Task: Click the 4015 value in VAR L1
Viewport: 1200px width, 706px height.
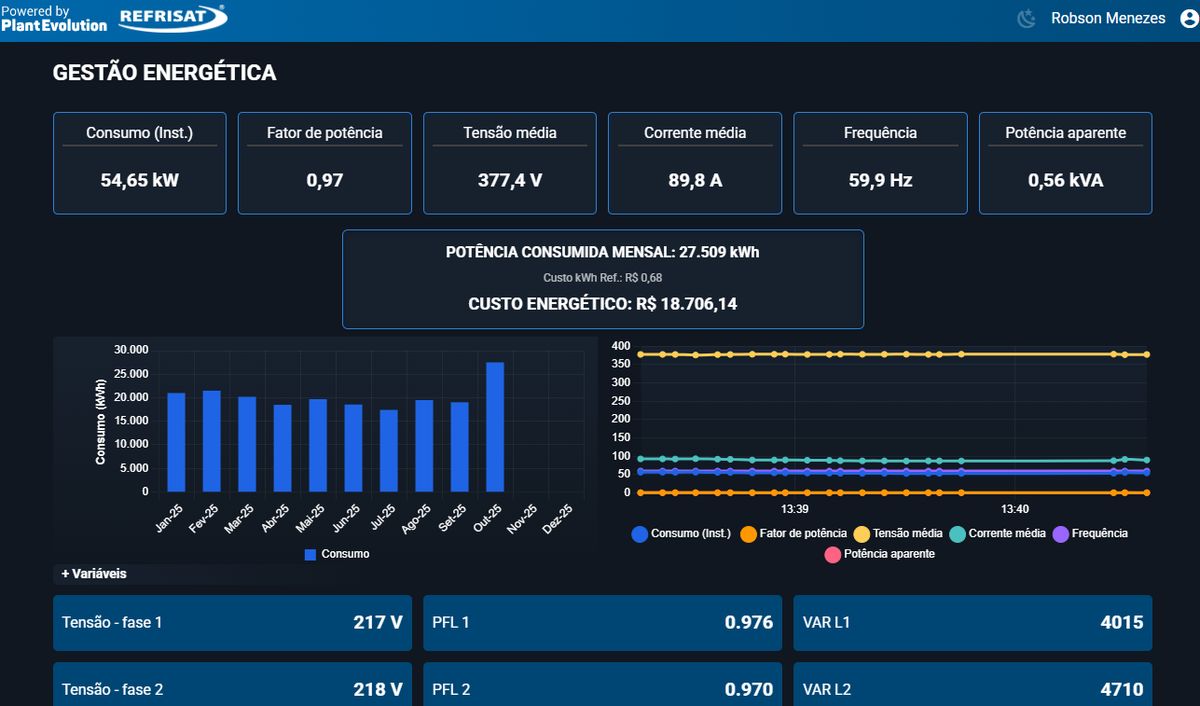Action: click(x=1122, y=623)
